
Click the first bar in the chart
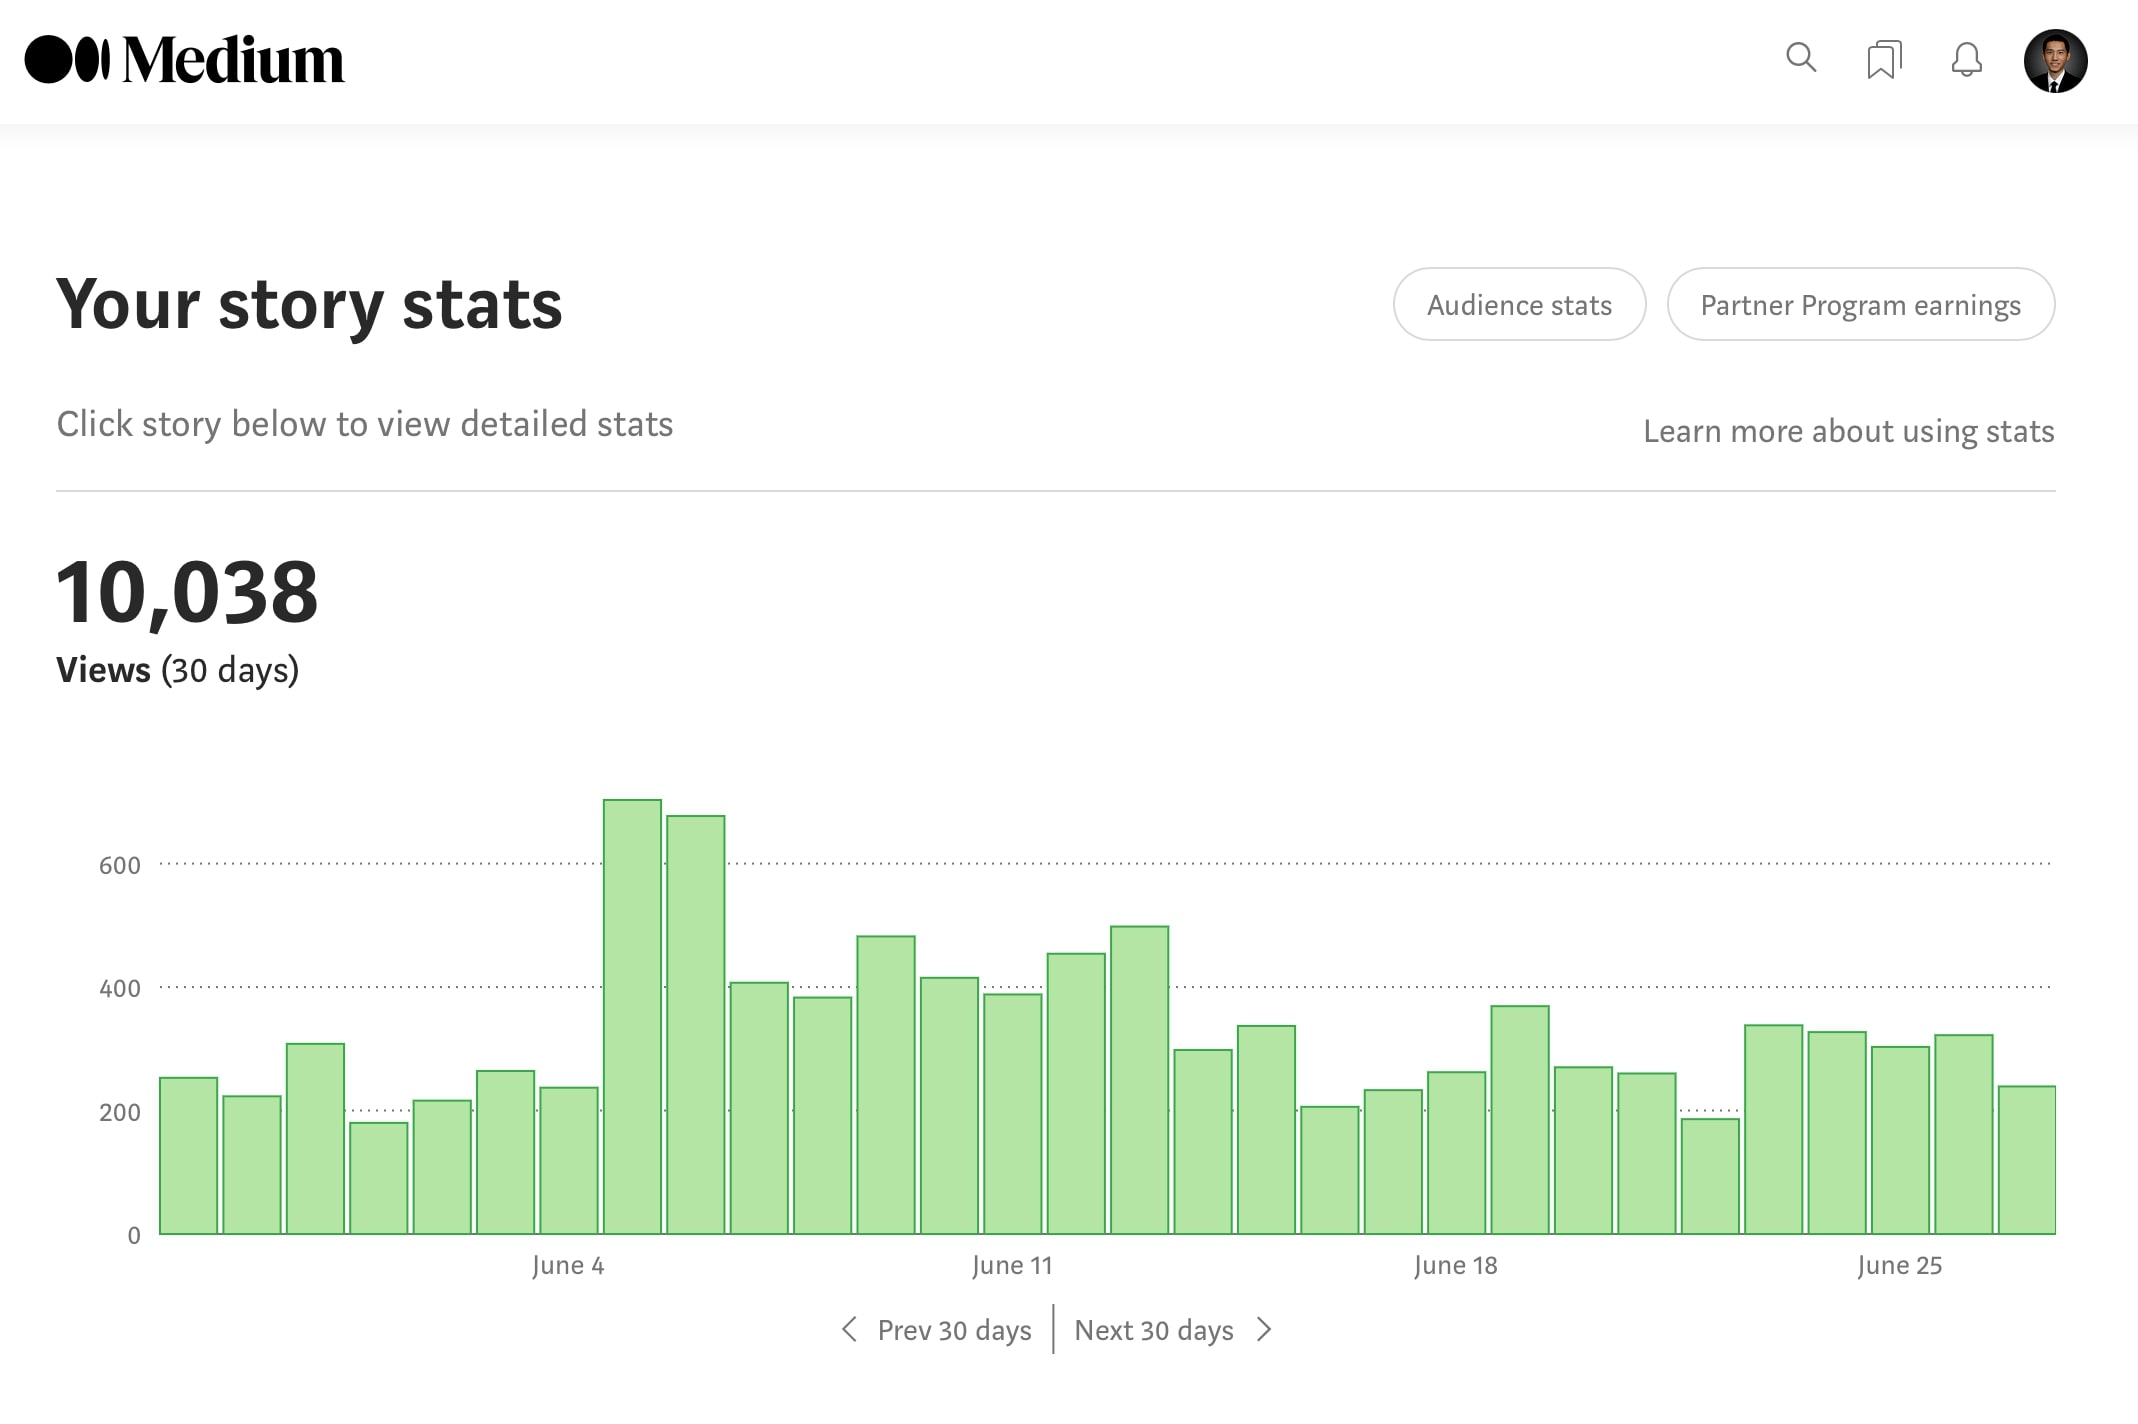pyautogui.click(x=188, y=1155)
